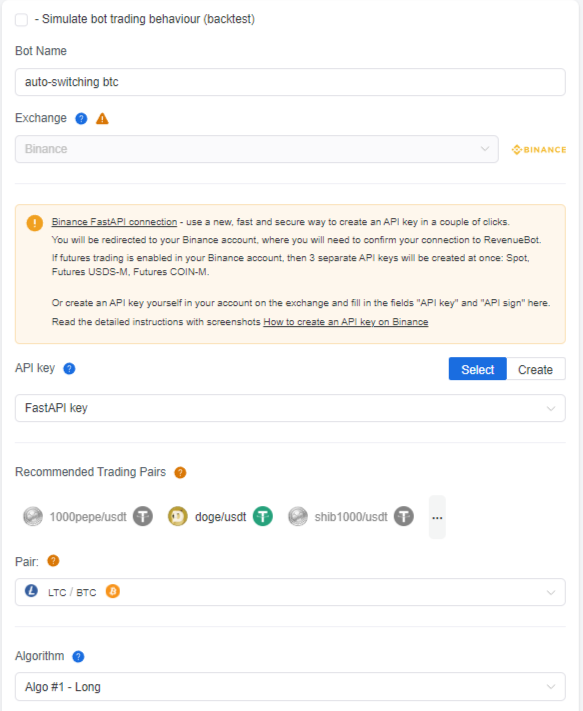Click the API key help icon
The width and height of the screenshot is (583, 711).
point(69,369)
